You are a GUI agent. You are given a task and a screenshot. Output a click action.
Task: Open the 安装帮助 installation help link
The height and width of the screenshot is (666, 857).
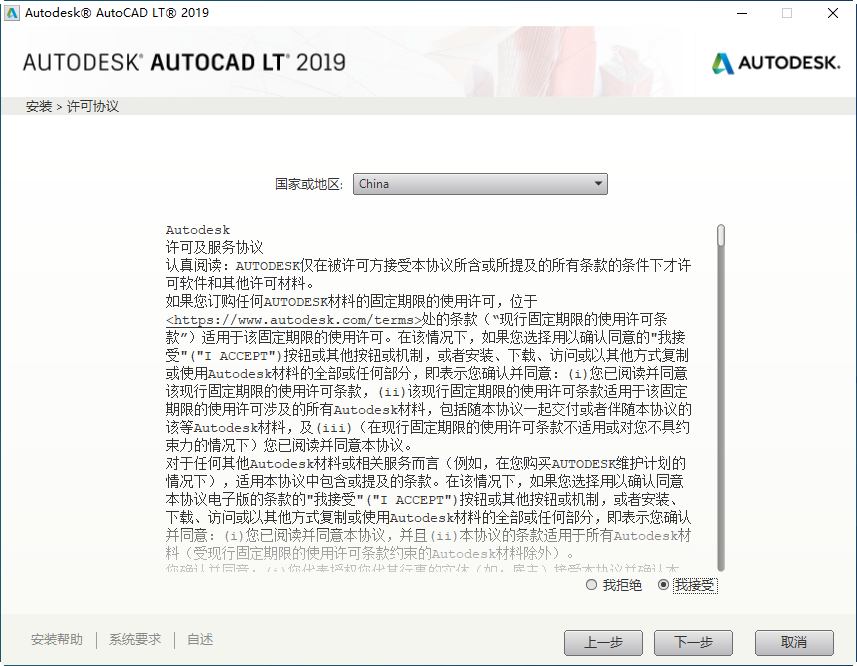pyautogui.click(x=57, y=639)
